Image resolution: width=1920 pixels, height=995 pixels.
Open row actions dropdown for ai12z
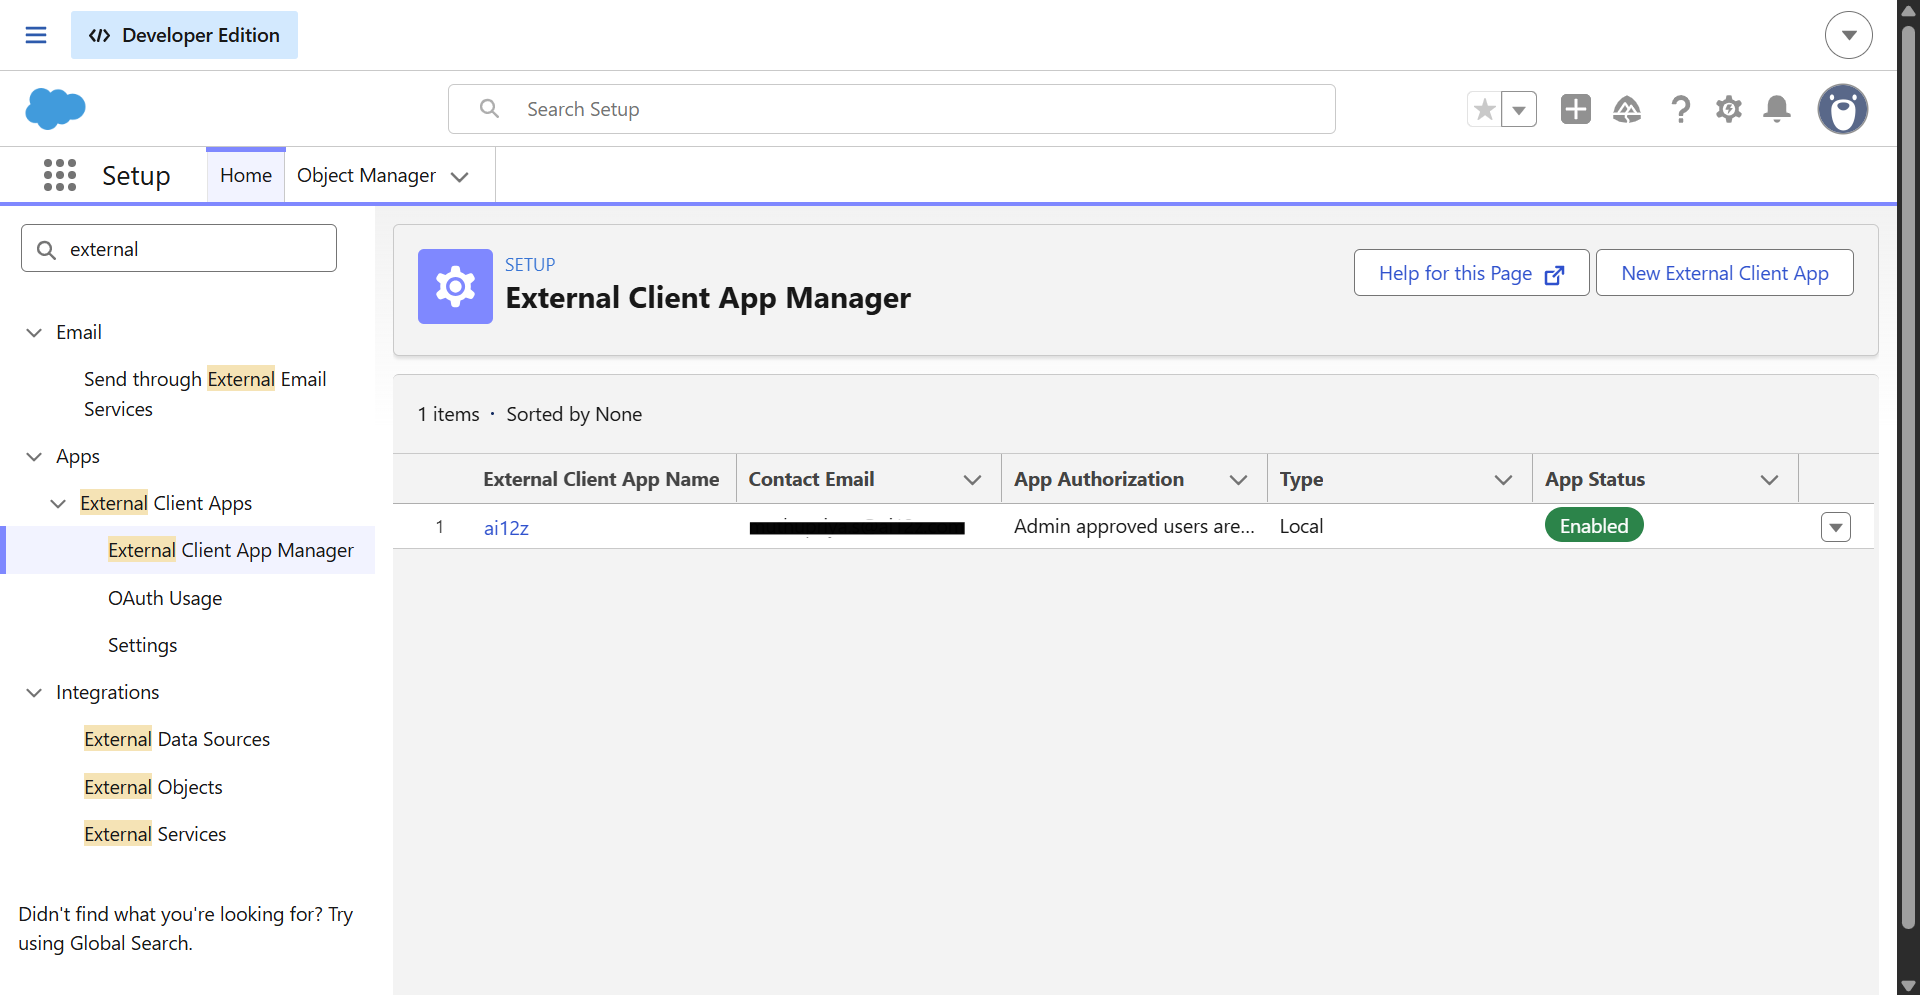point(1836,527)
